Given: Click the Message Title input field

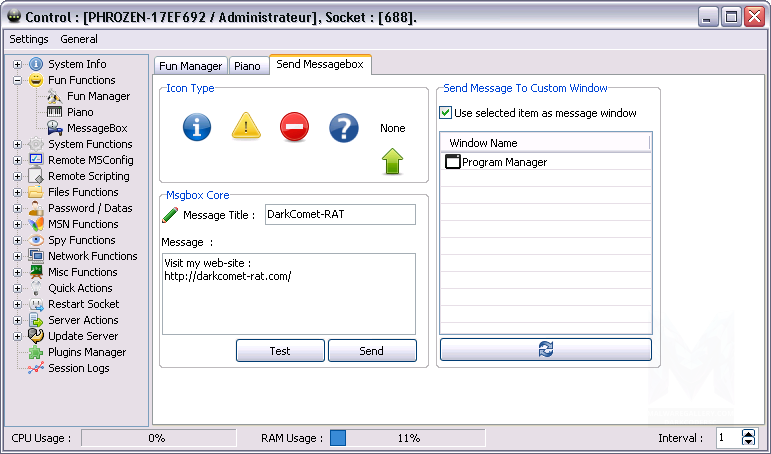Looking at the screenshot, I should coord(339,214).
